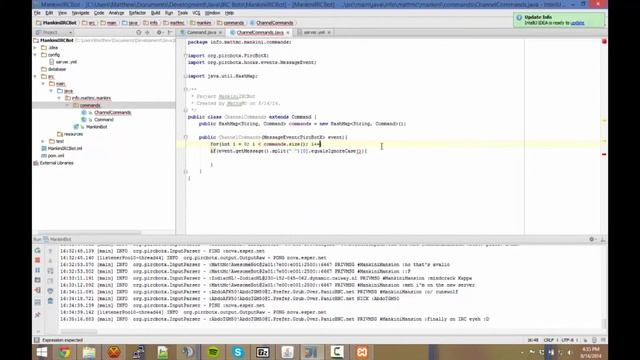Hide the Run tool window

click(602, 239)
